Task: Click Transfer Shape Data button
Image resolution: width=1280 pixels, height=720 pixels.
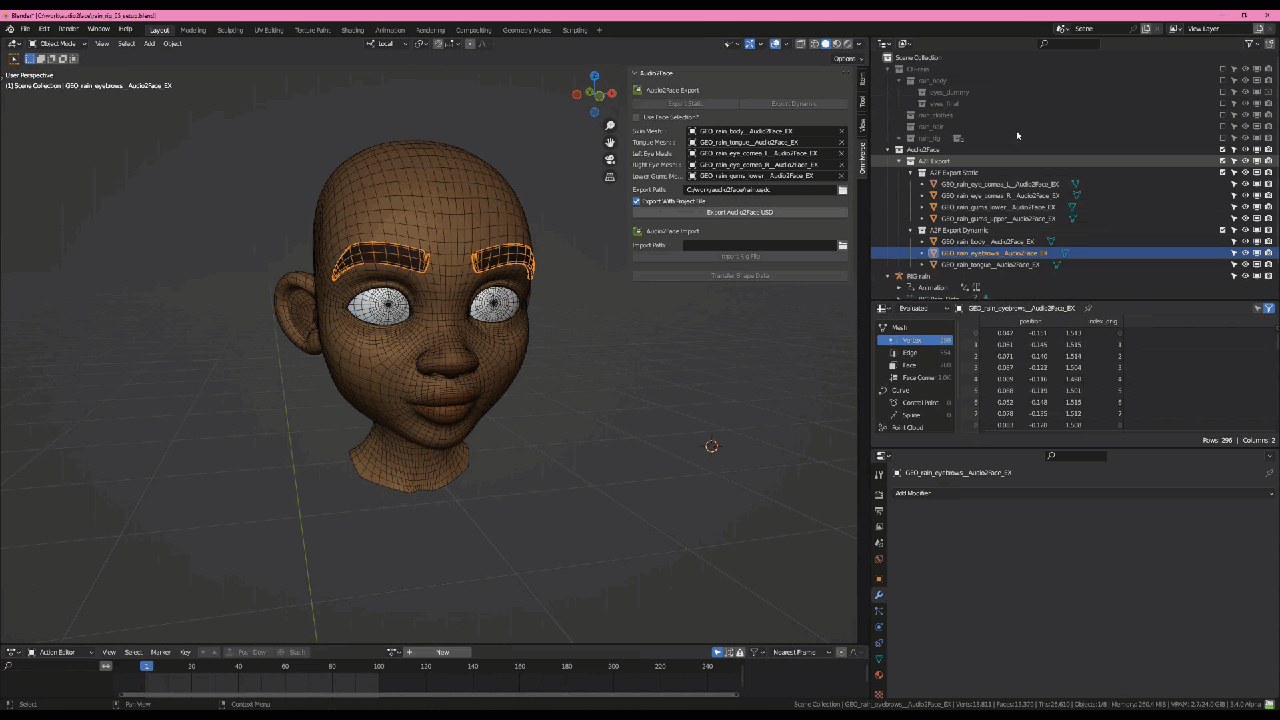Action: click(x=740, y=275)
